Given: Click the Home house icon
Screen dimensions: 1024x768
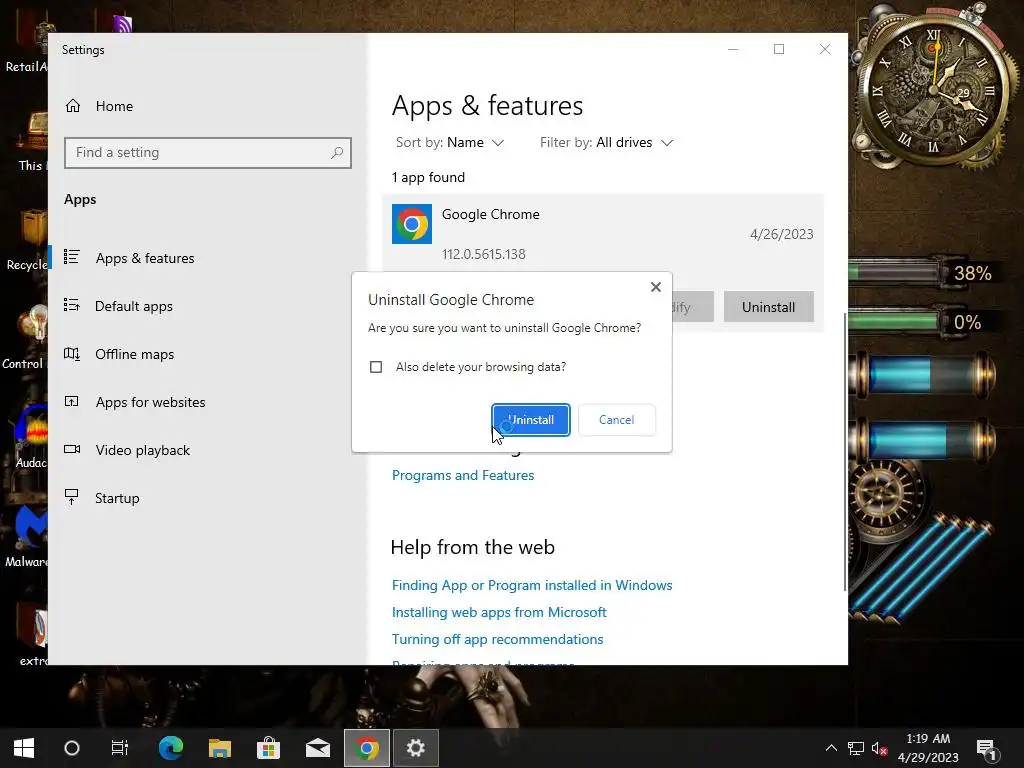Looking at the screenshot, I should pyautogui.click(x=72, y=106).
